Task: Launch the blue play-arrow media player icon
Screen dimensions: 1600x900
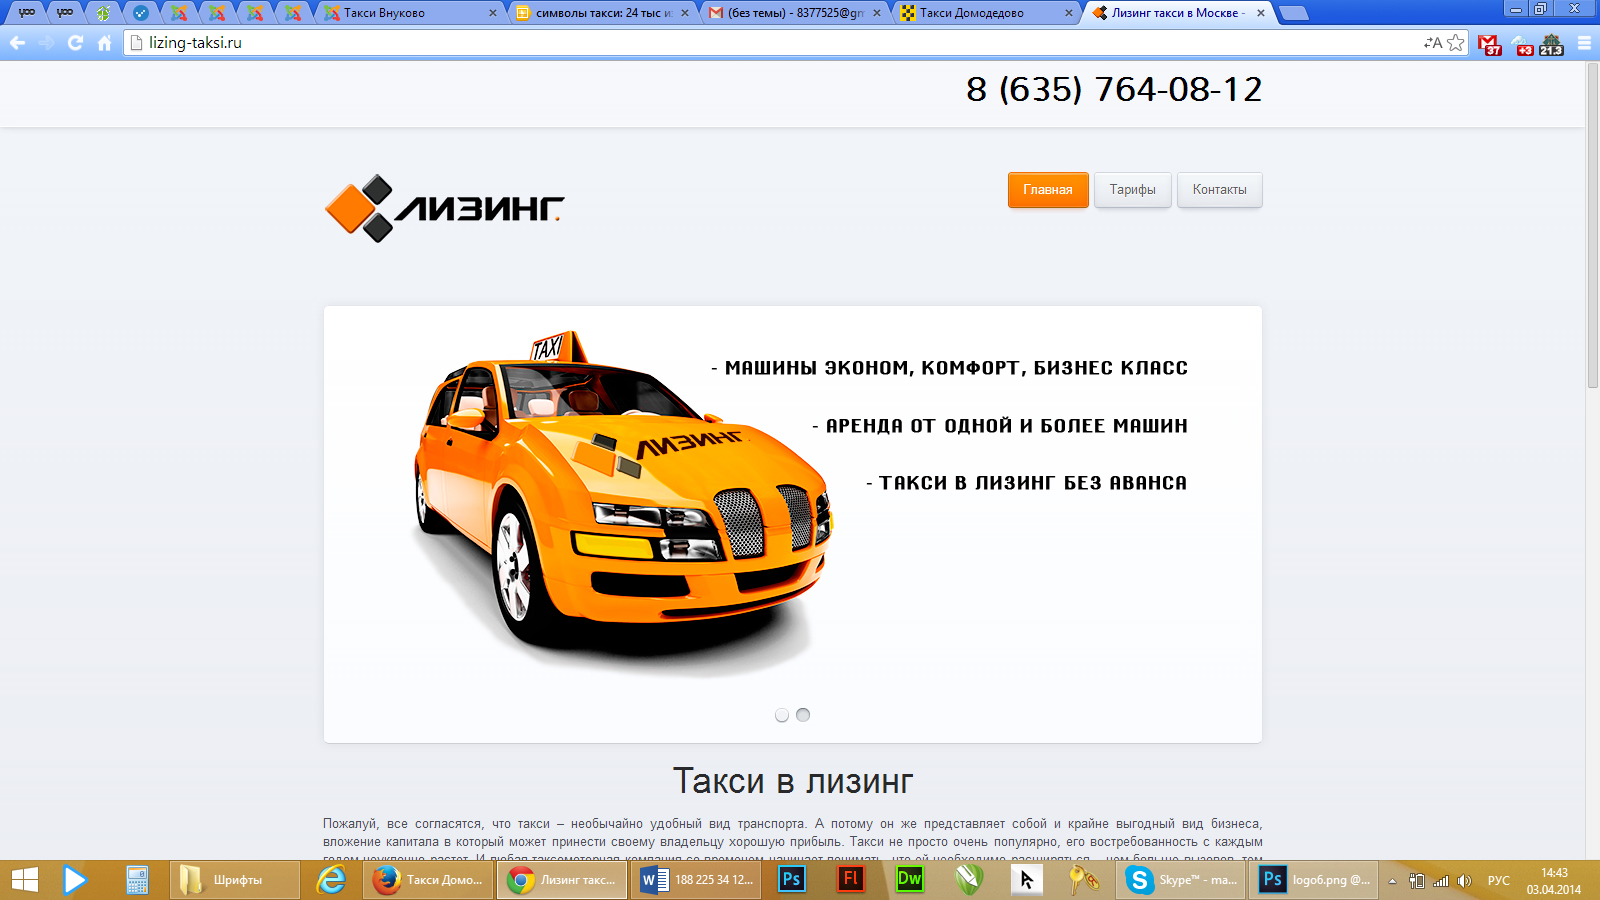Action: click(x=75, y=880)
